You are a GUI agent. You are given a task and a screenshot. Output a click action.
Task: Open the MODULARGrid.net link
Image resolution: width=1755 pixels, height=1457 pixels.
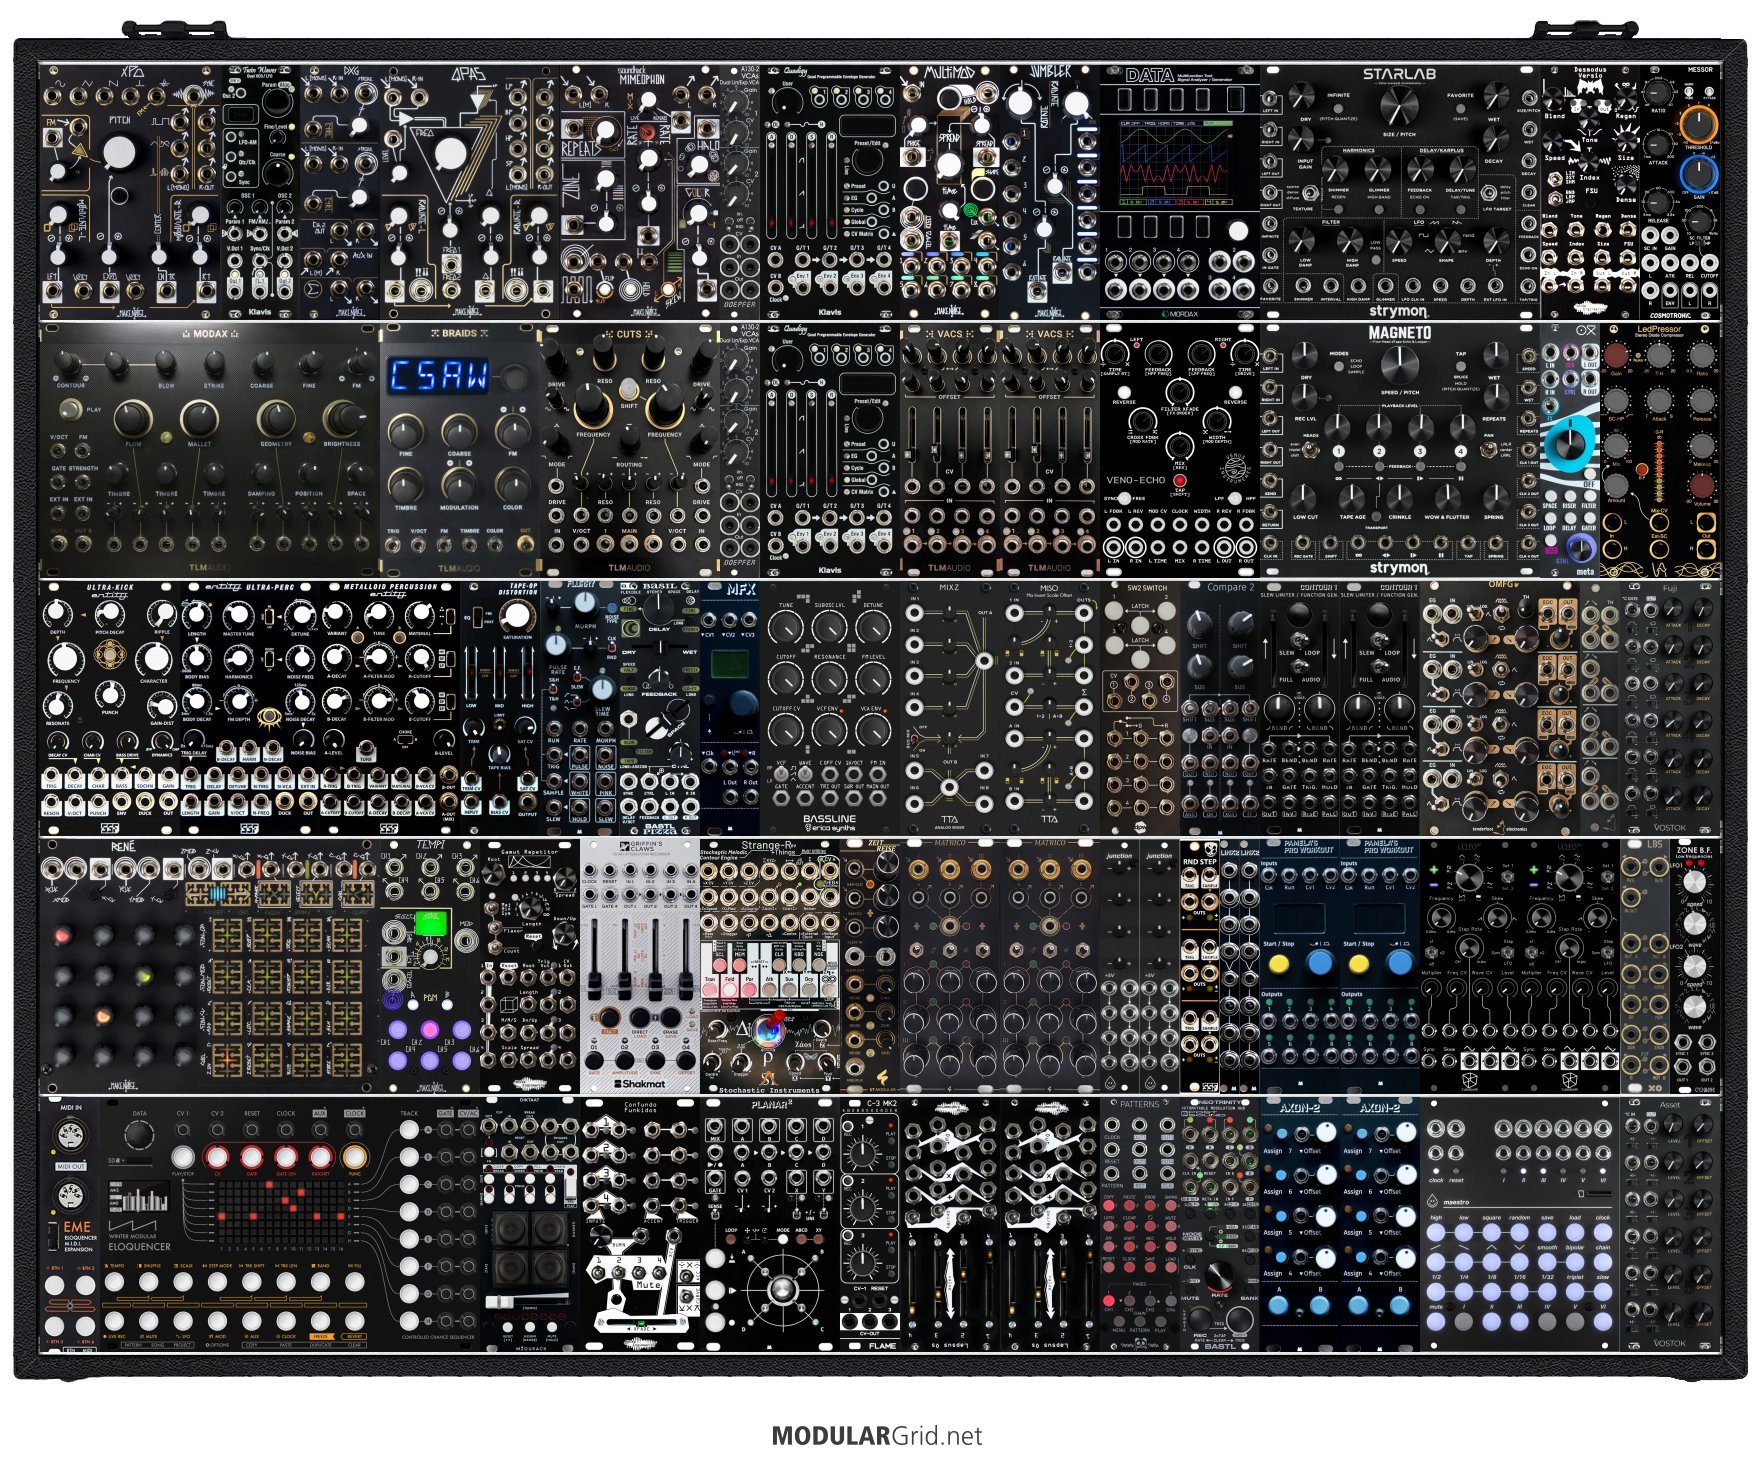pyautogui.click(x=876, y=1436)
